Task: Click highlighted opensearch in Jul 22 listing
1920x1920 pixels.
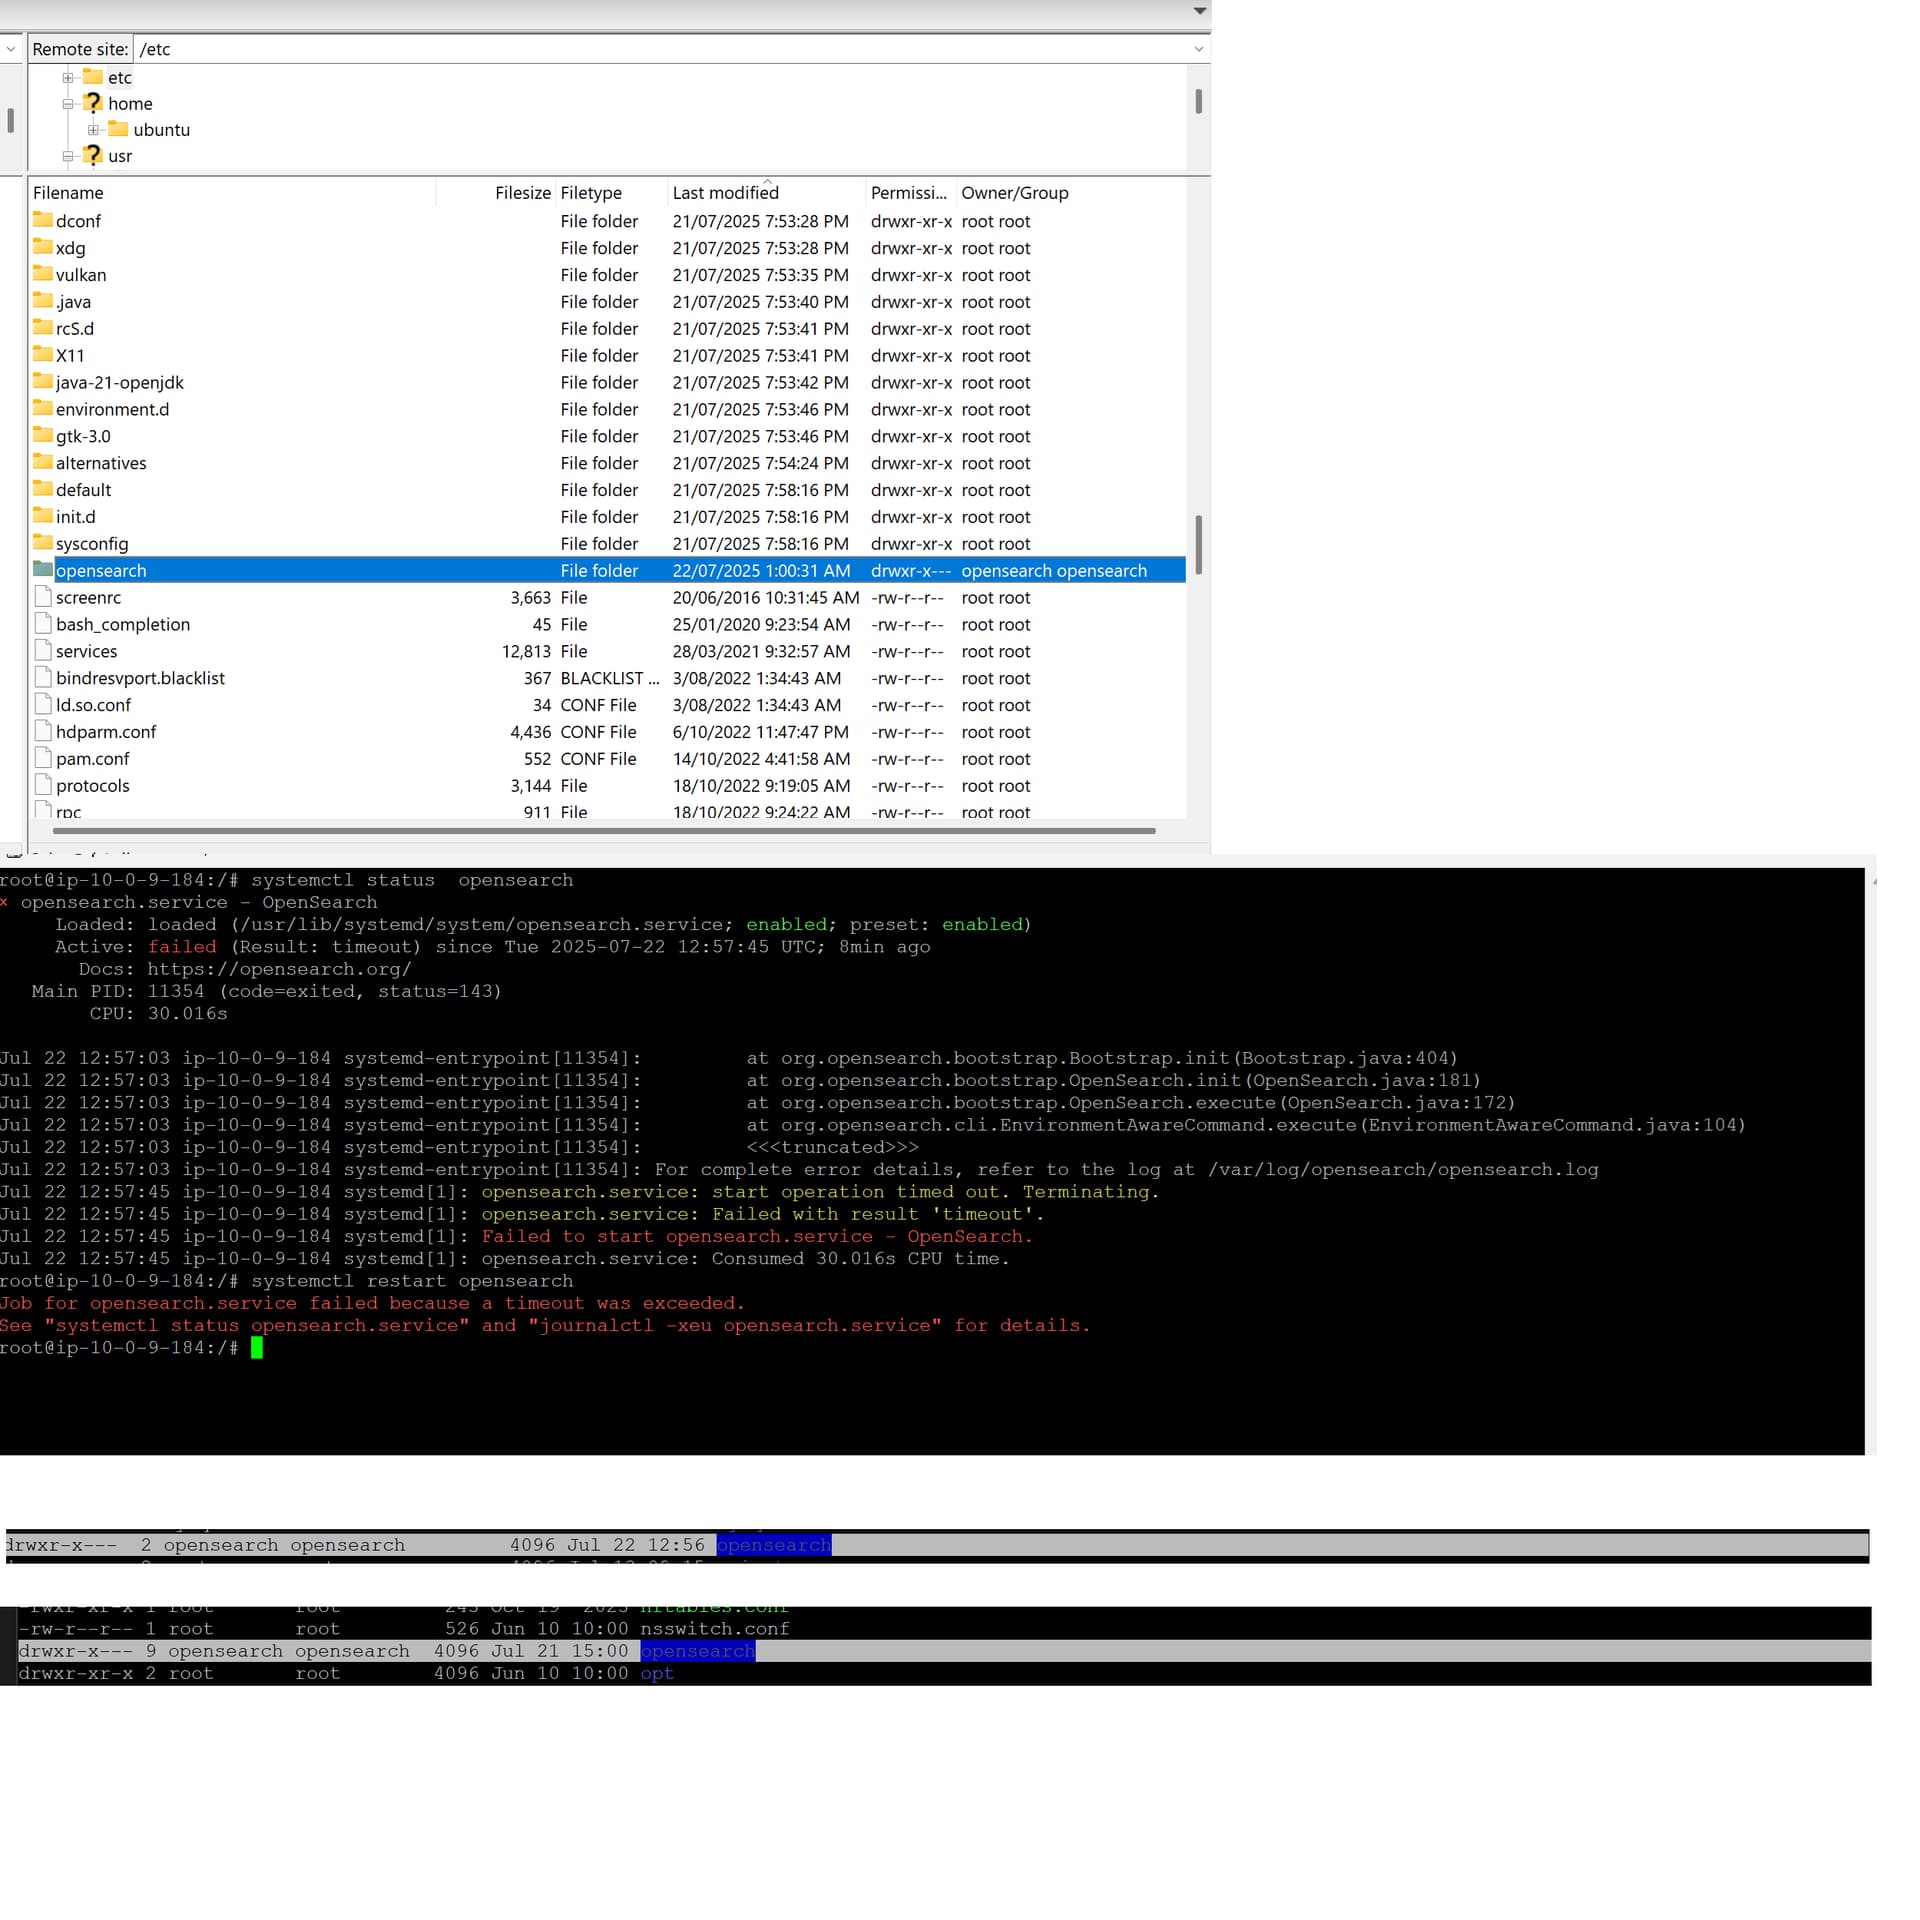Action: click(x=774, y=1545)
